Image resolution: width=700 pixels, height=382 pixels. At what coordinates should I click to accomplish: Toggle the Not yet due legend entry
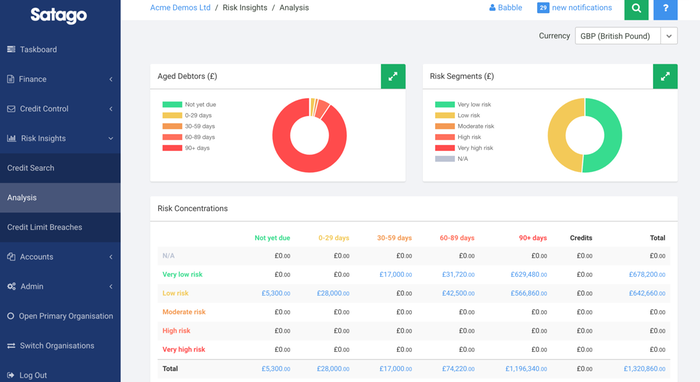tap(189, 104)
